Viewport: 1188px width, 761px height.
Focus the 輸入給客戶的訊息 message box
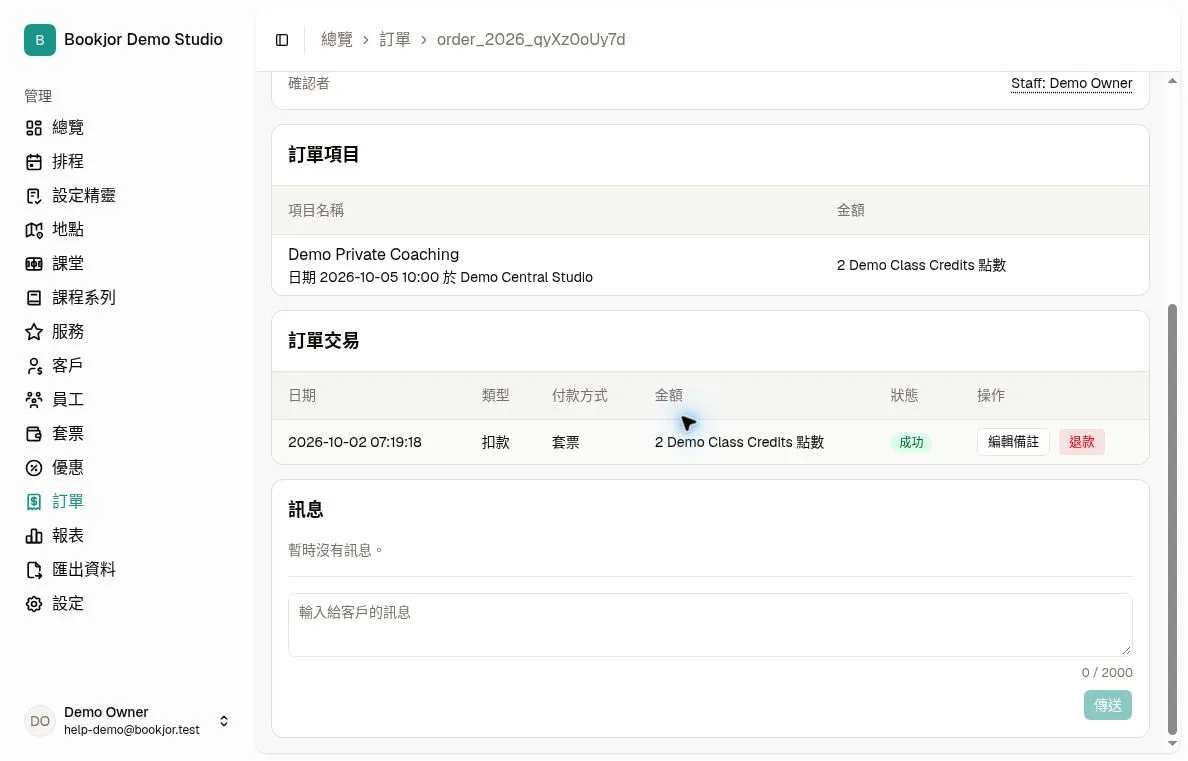(710, 625)
